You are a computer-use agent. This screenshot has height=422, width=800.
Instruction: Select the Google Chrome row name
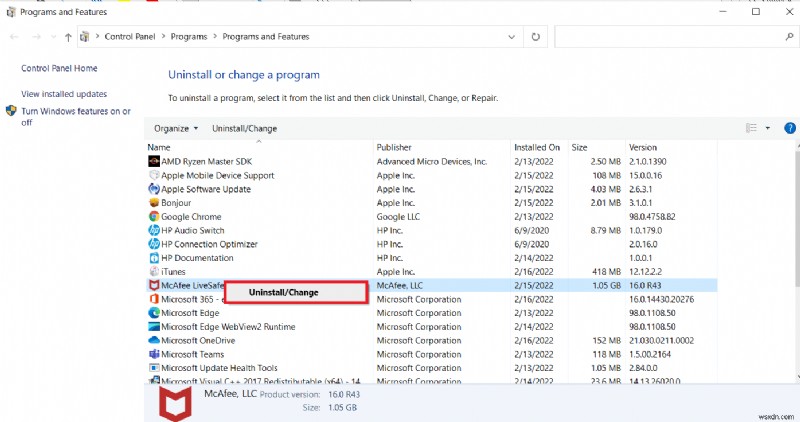pyautogui.click(x=191, y=217)
